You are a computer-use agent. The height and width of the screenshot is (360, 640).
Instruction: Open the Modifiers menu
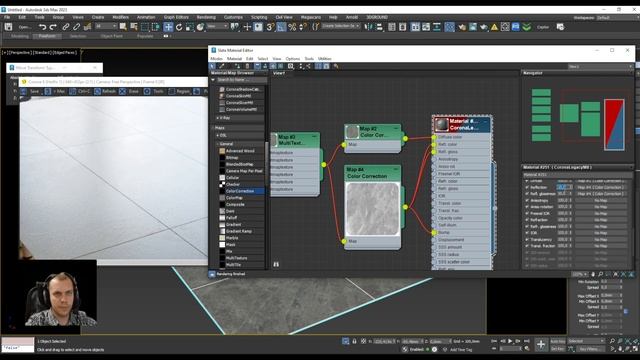(120, 17)
